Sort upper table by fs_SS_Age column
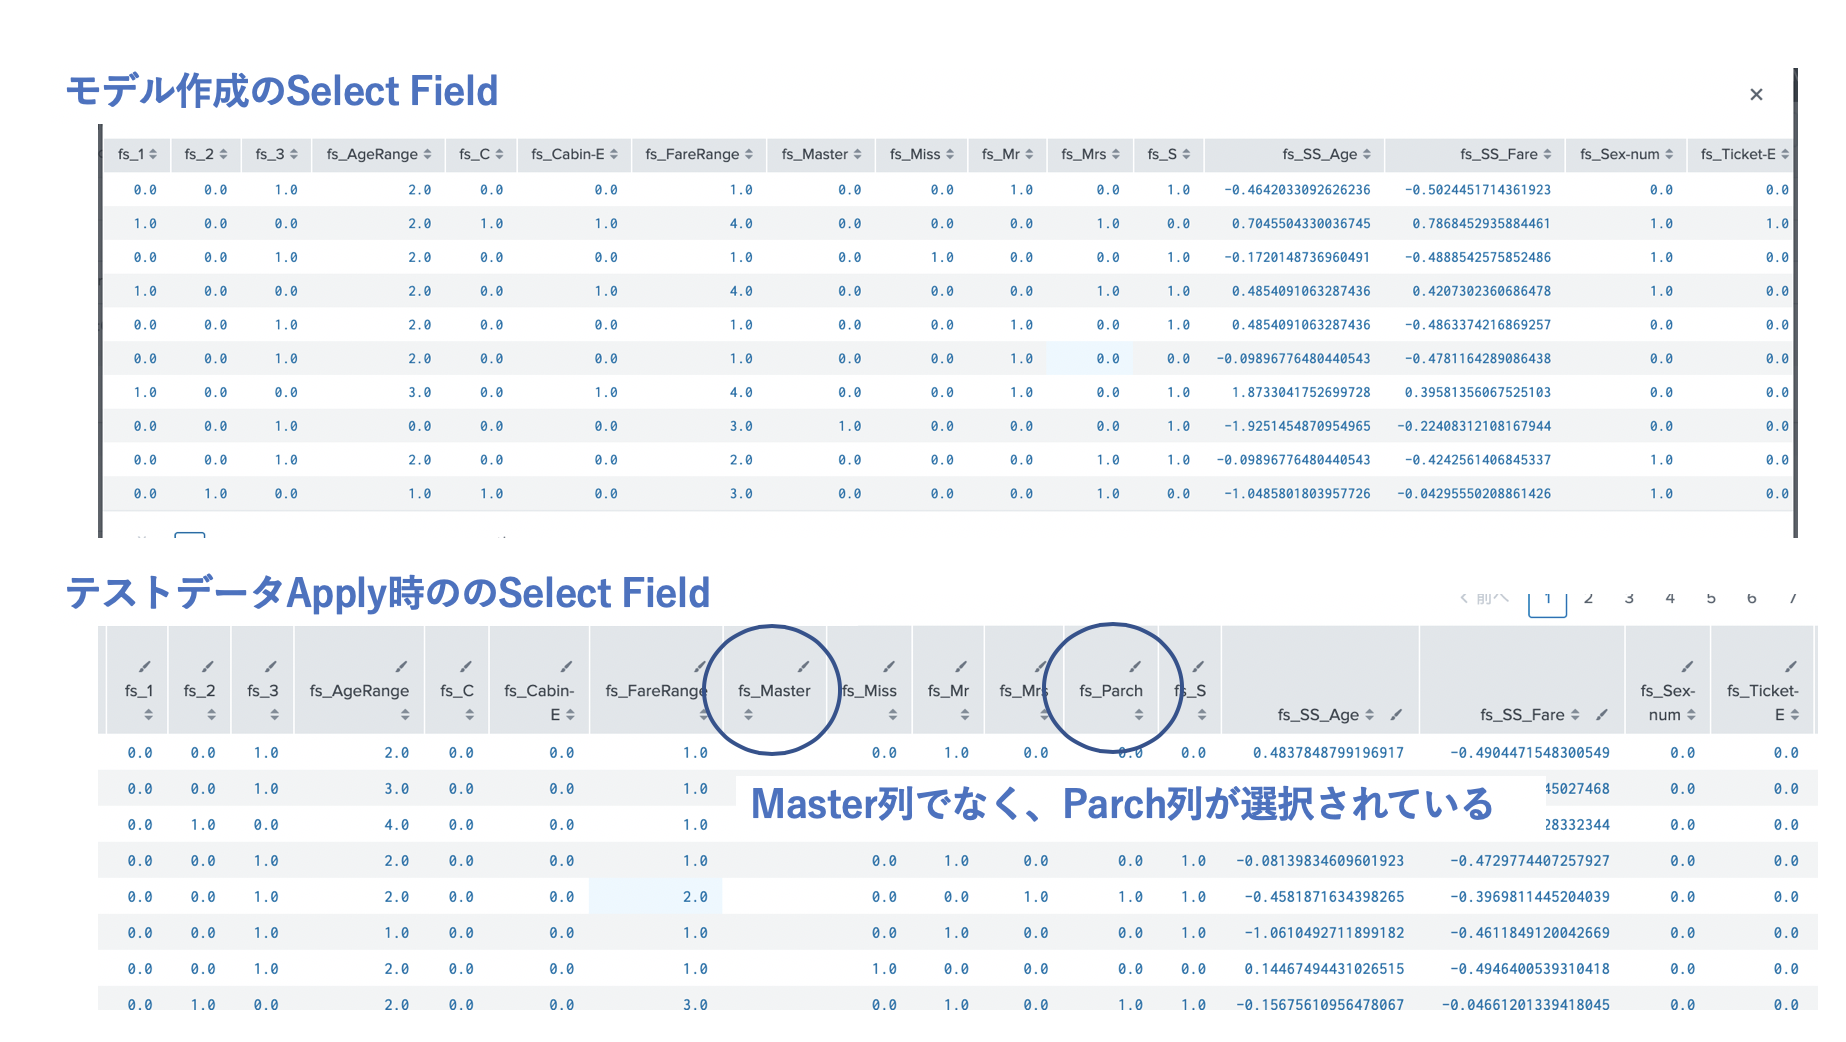The width and height of the screenshot is (1846, 1042). point(1367,154)
